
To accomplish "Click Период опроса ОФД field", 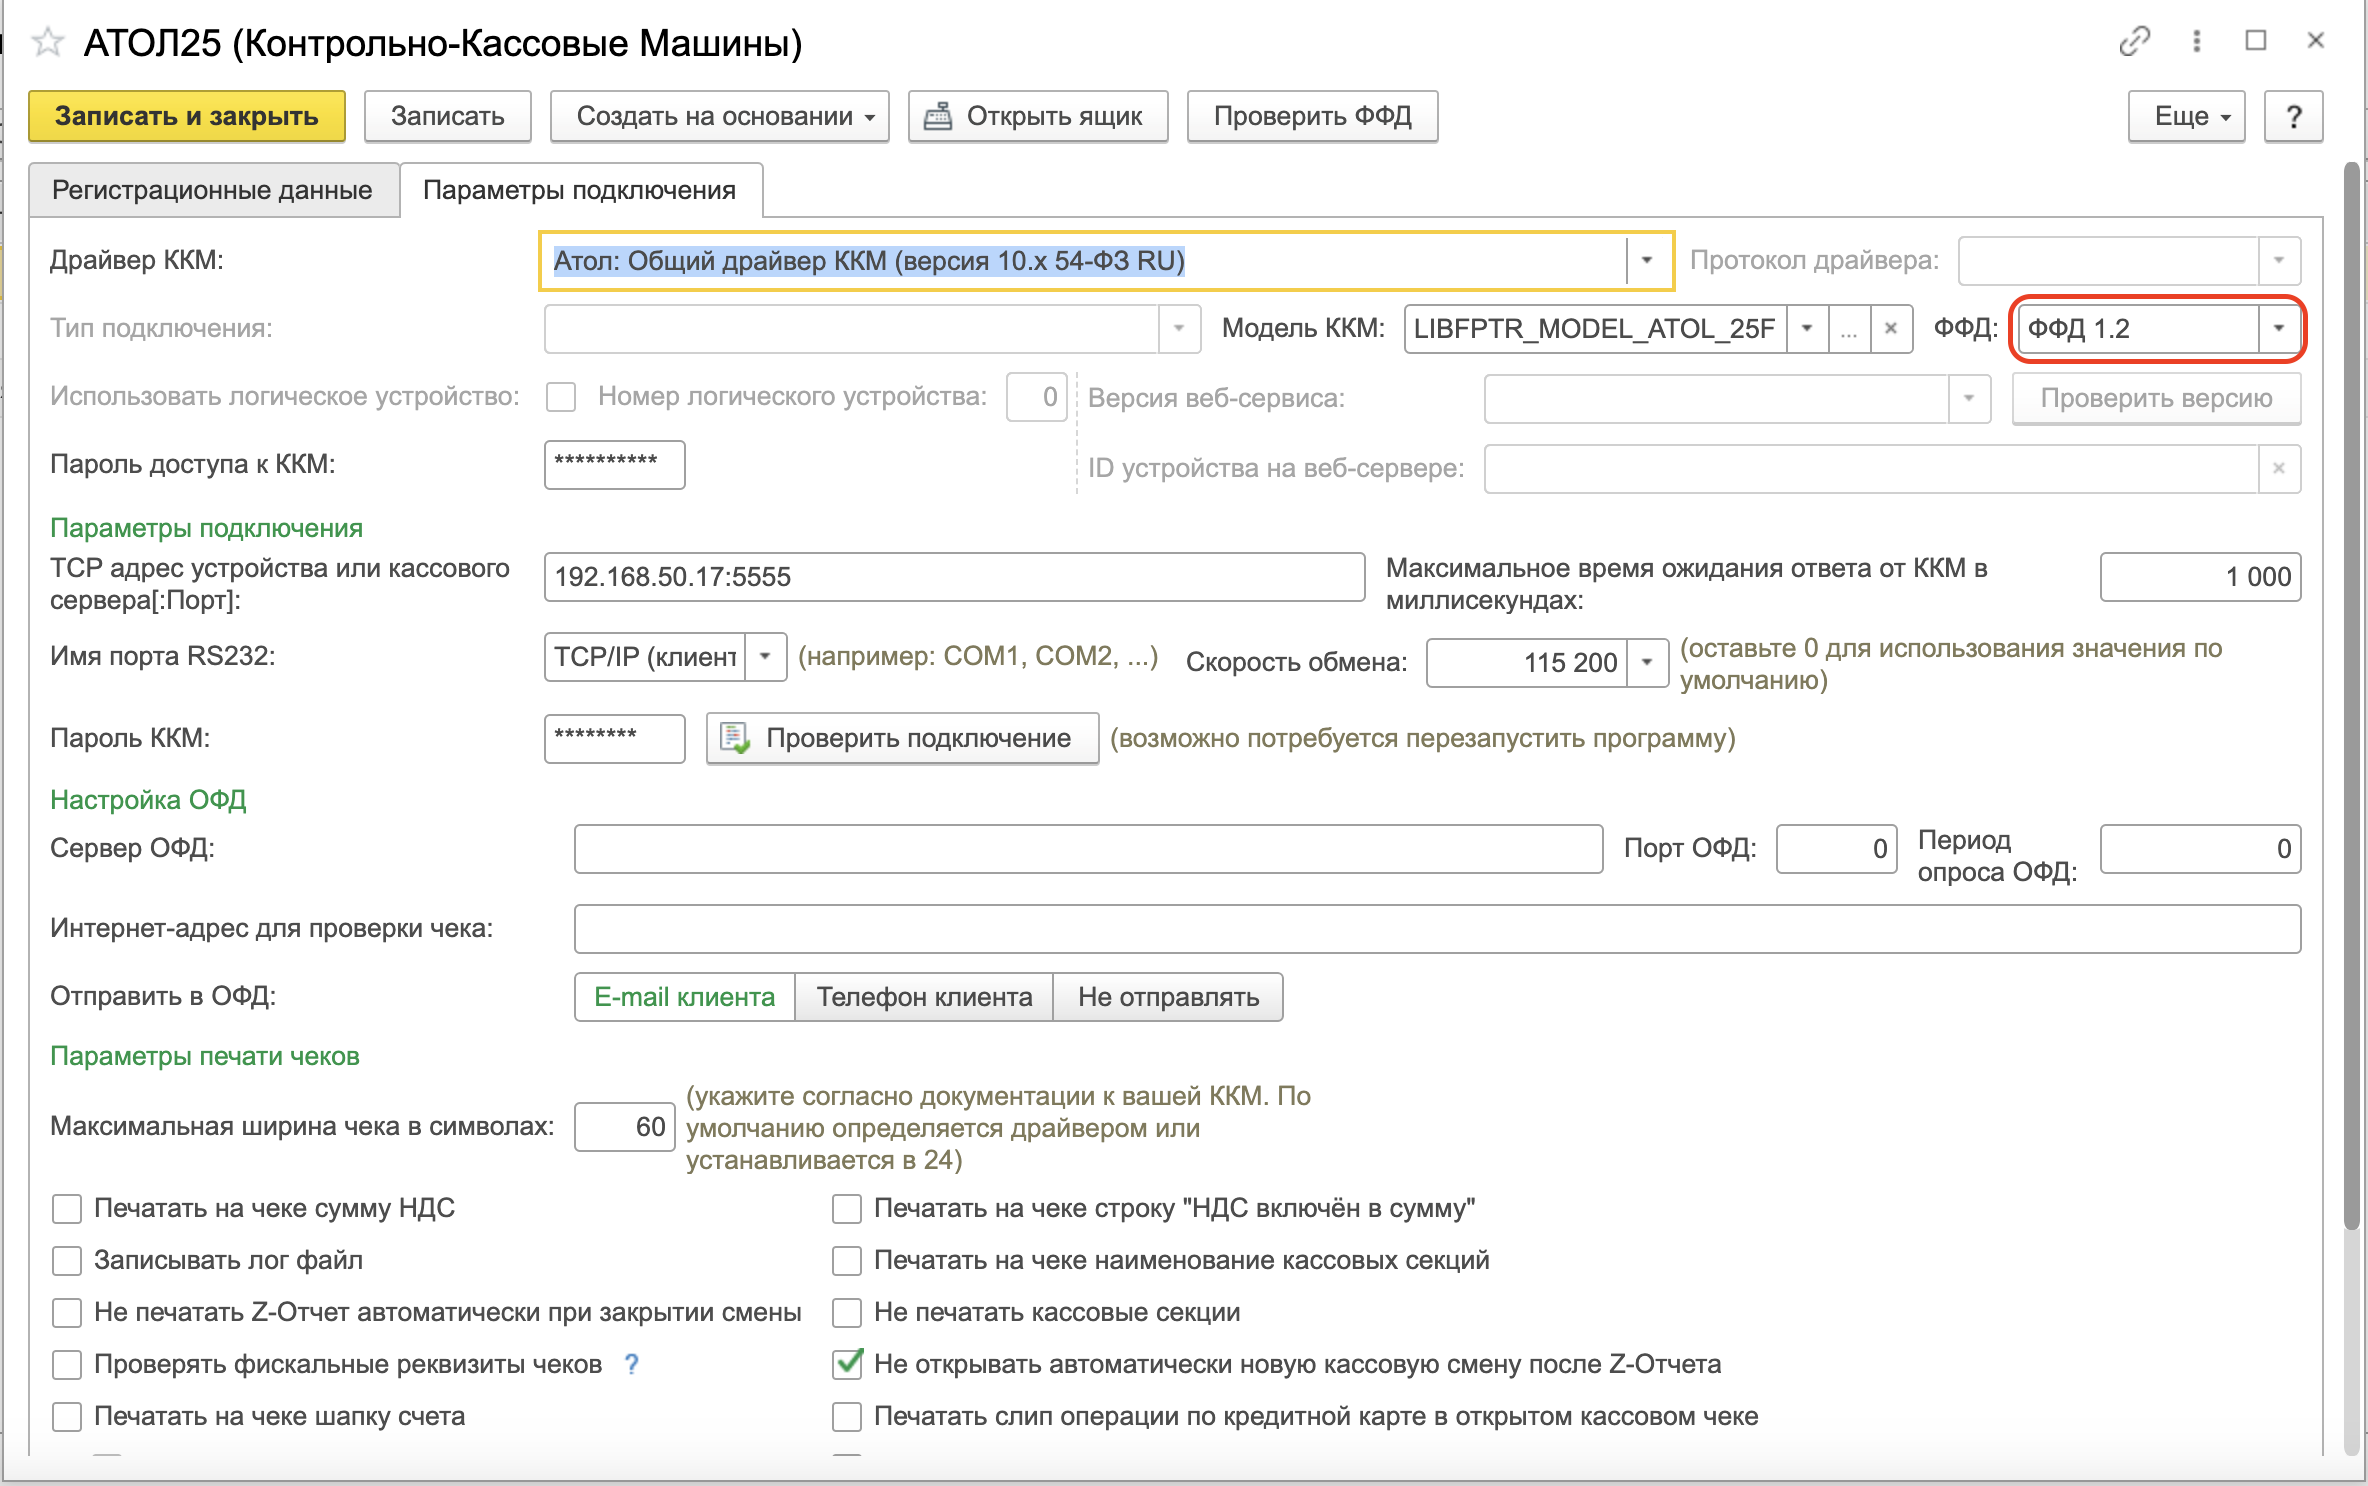I will [x=2200, y=849].
